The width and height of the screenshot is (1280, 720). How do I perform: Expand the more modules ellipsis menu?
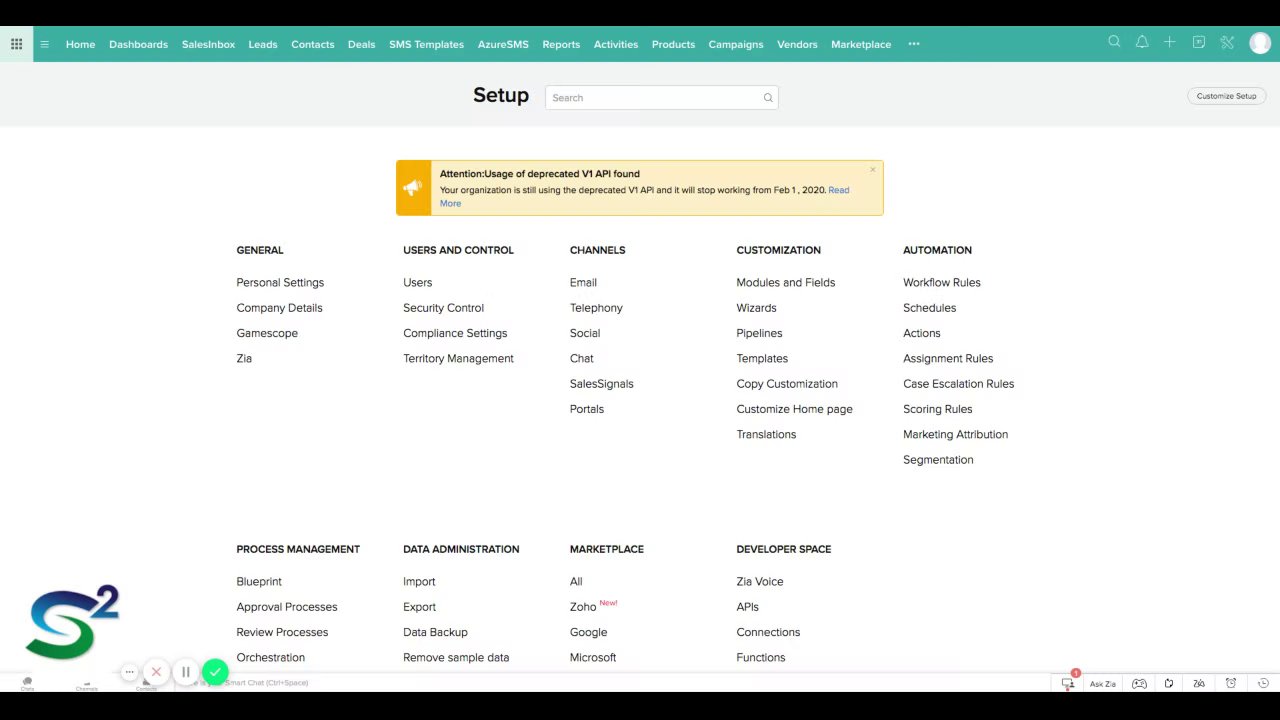pyautogui.click(x=914, y=44)
